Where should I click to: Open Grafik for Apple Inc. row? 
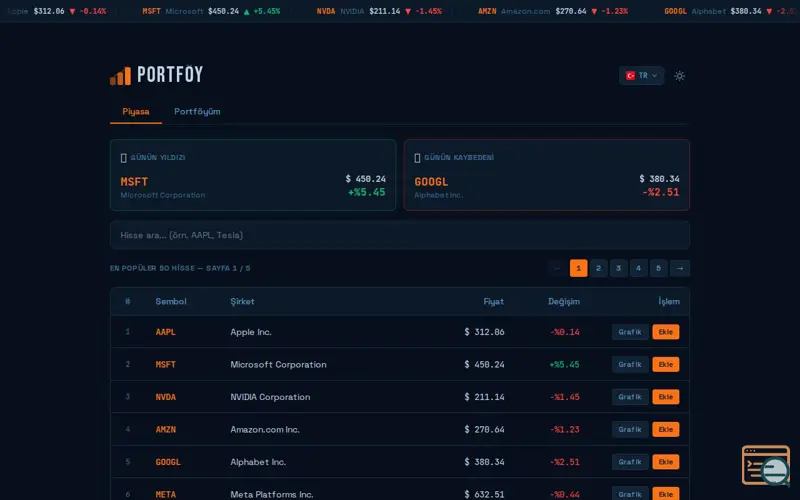[x=630, y=332]
